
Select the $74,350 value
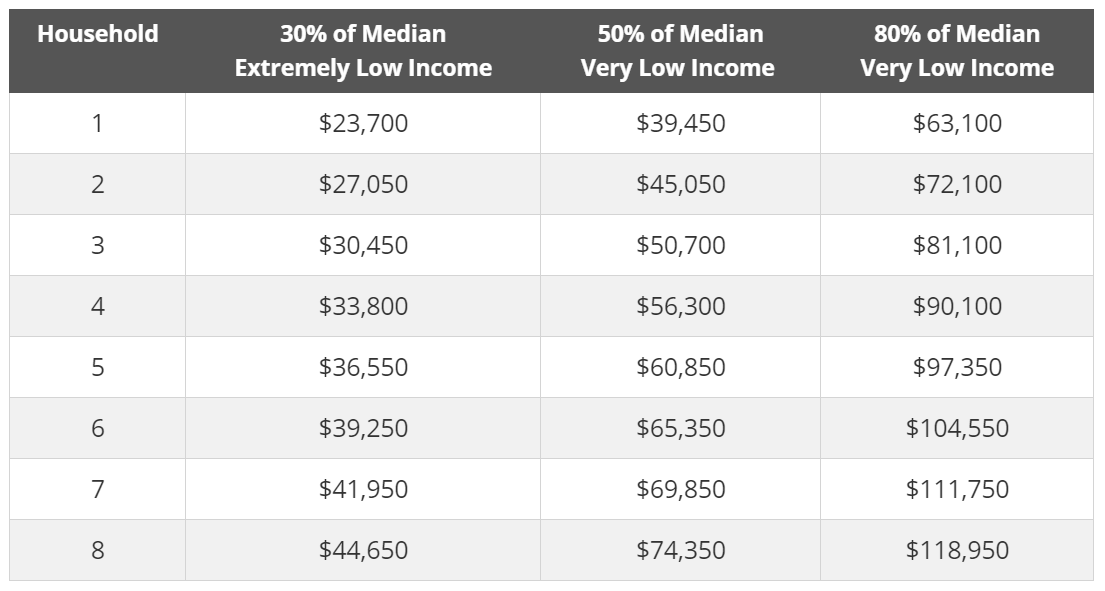tap(680, 550)
